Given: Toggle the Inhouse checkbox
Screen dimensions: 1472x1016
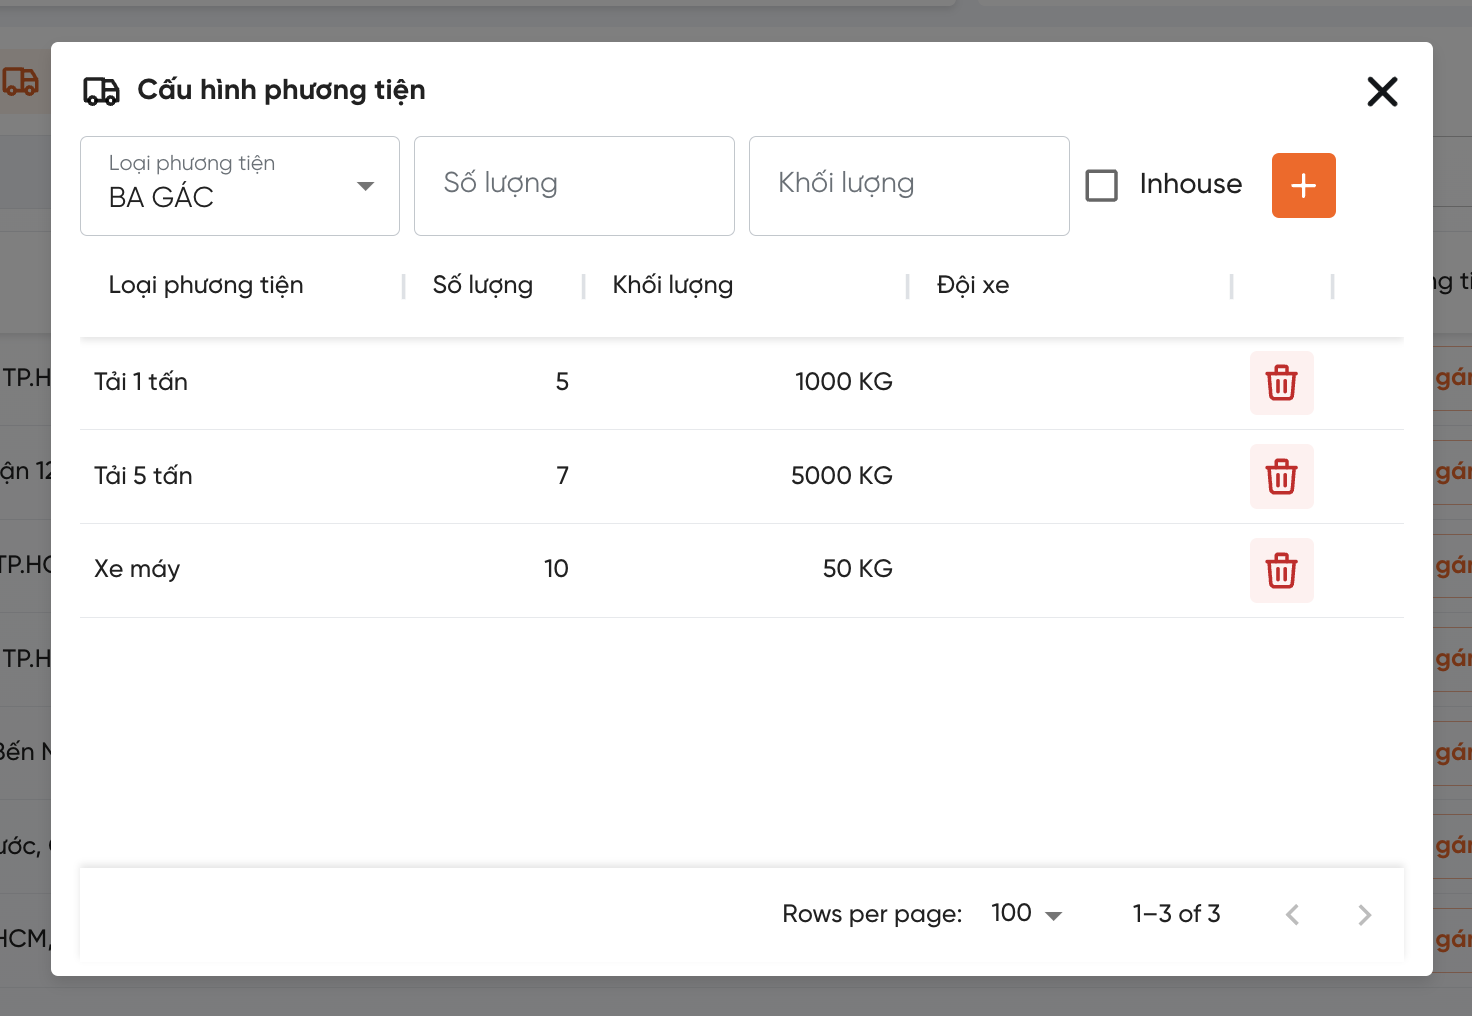Looking at the screenshot, I should tap(1101, 185).
